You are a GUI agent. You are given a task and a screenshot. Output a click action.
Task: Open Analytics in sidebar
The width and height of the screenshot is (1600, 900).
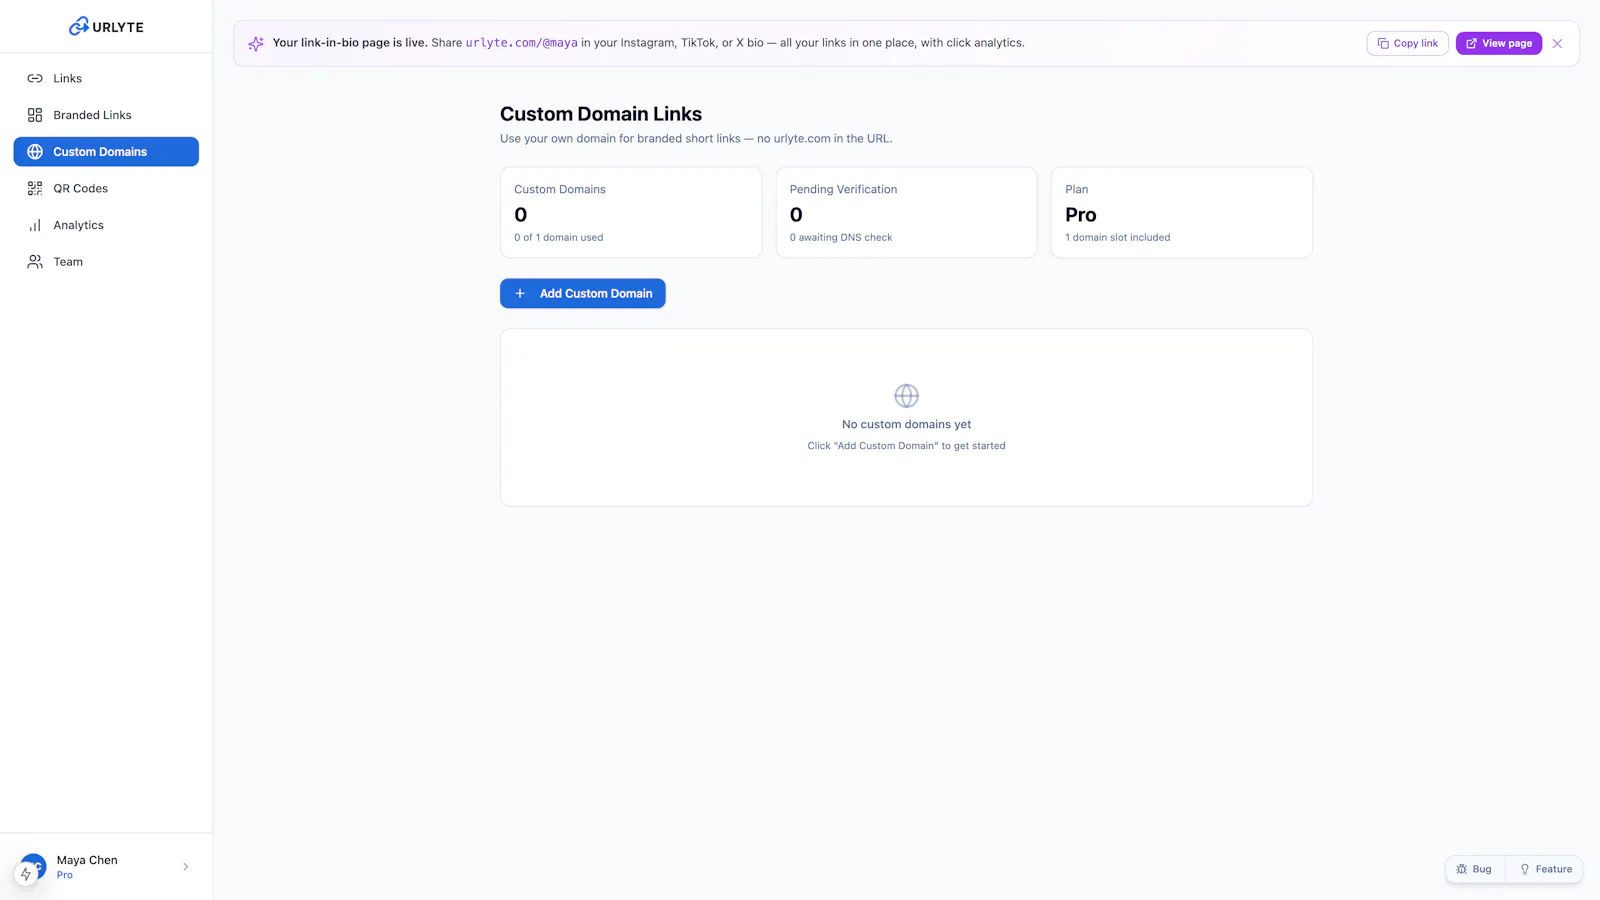[x=106, y=225]
